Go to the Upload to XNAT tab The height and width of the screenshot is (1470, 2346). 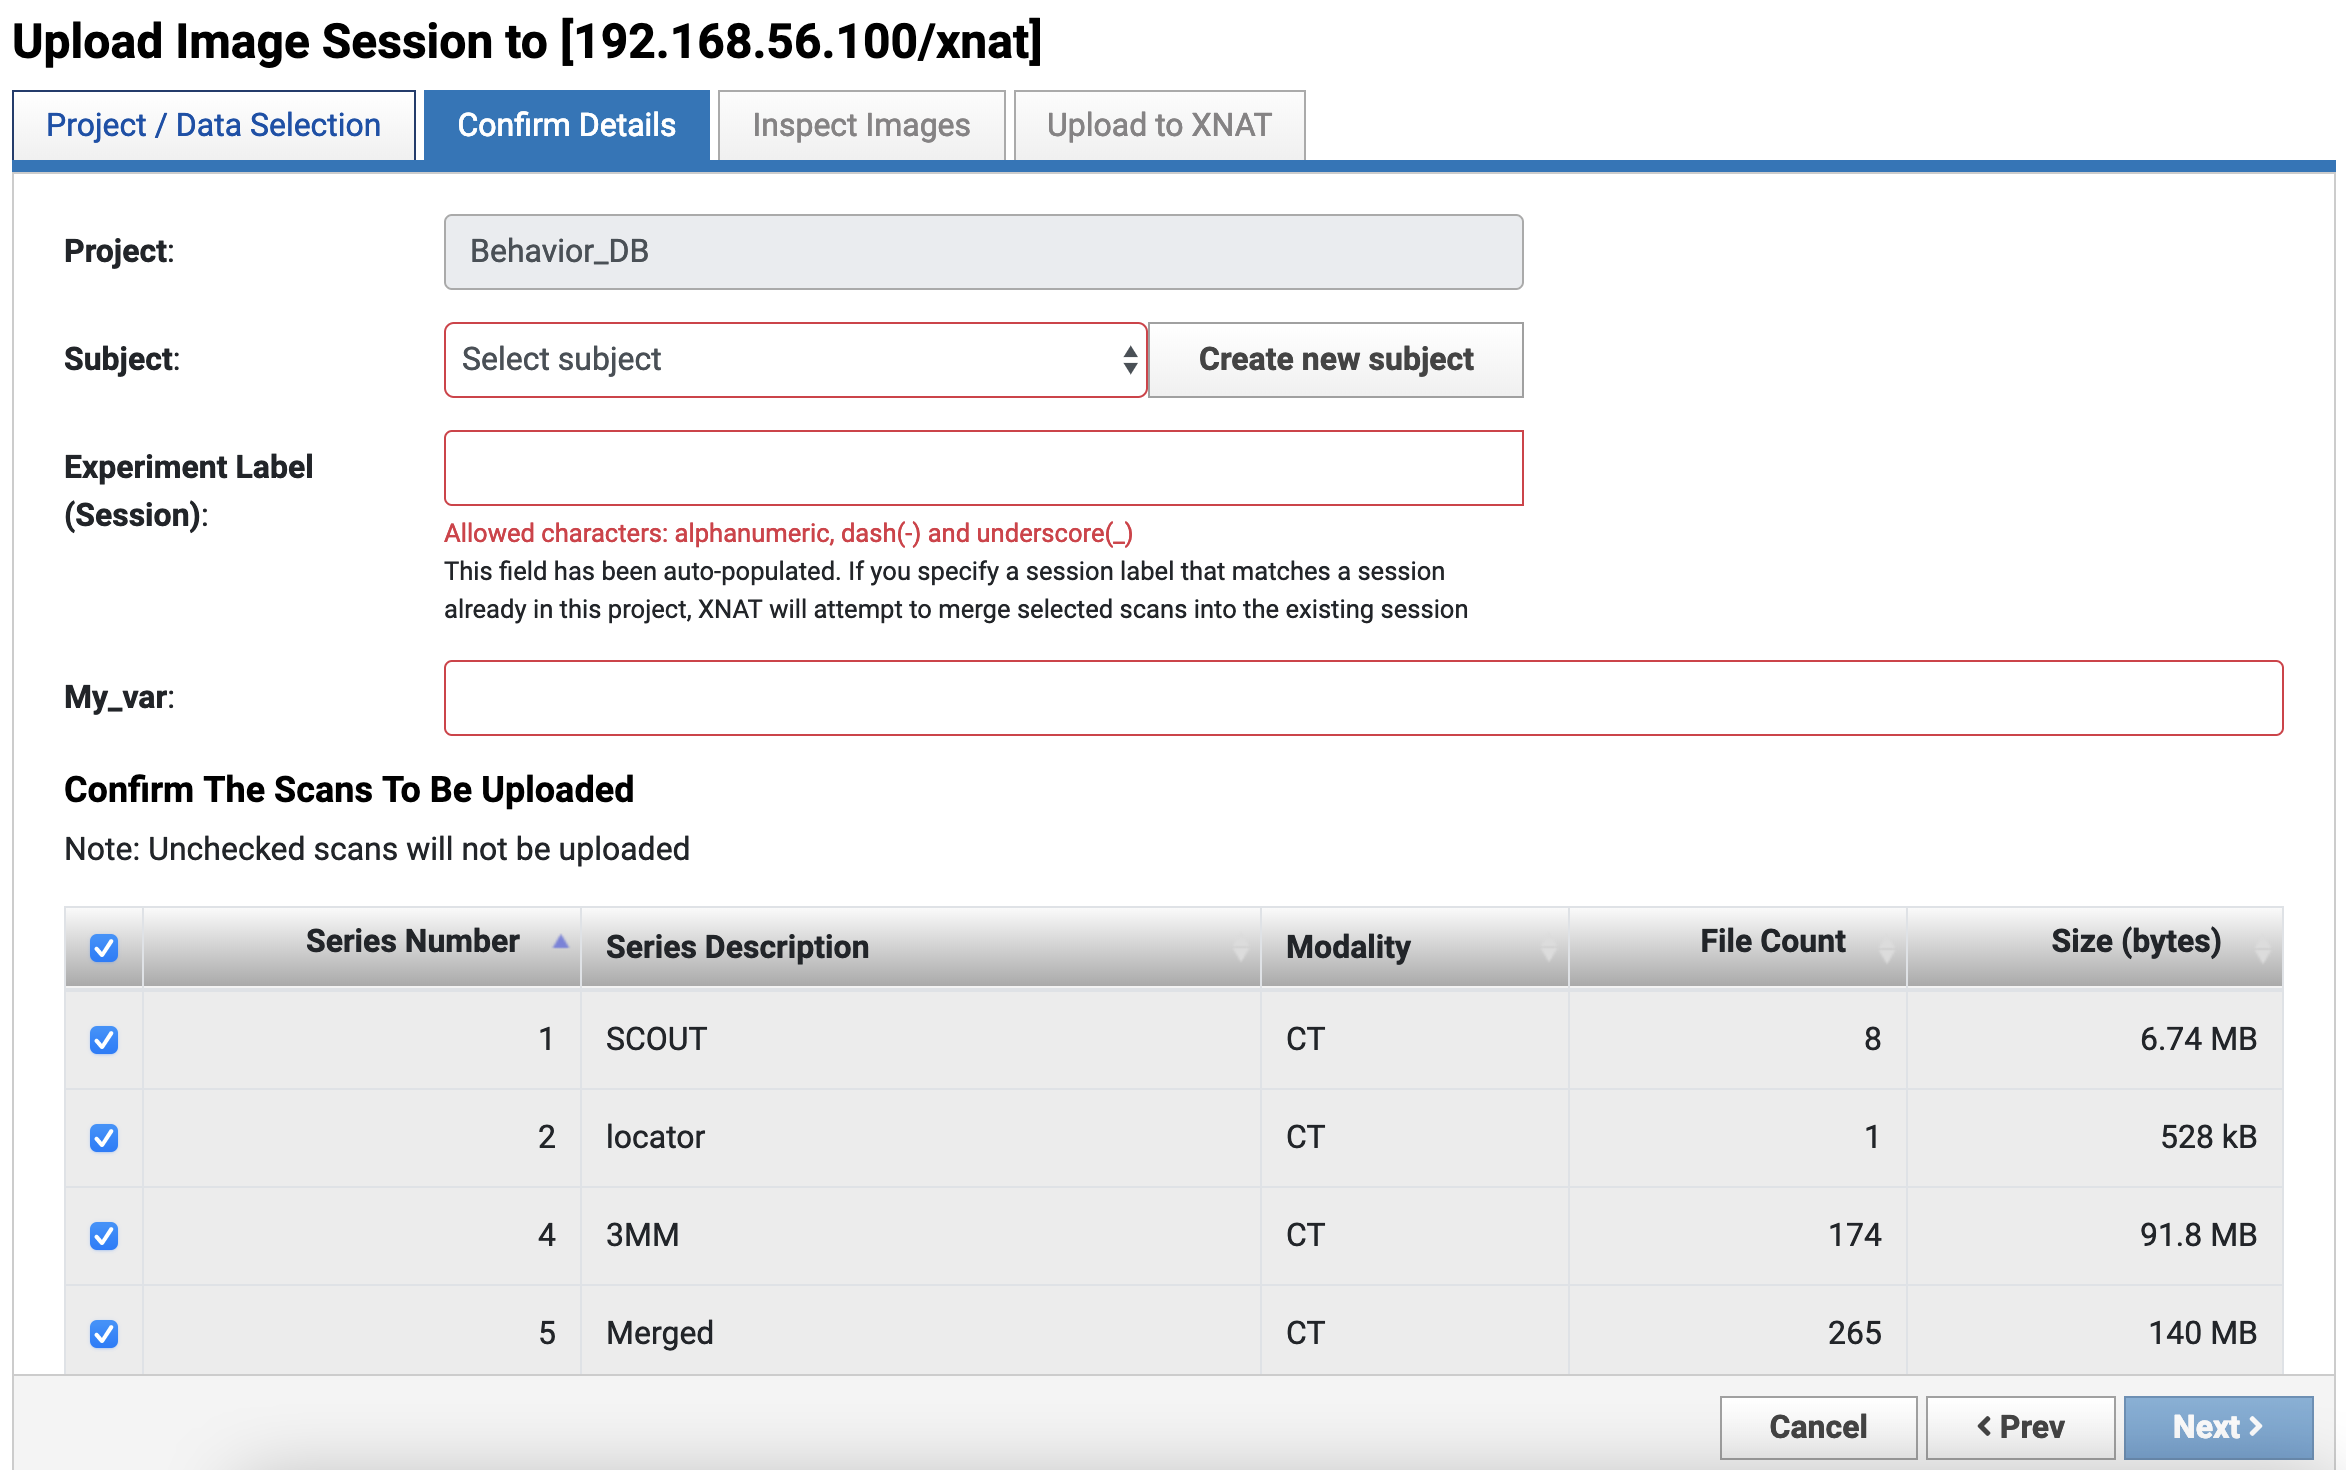(x=1159, y=125)
